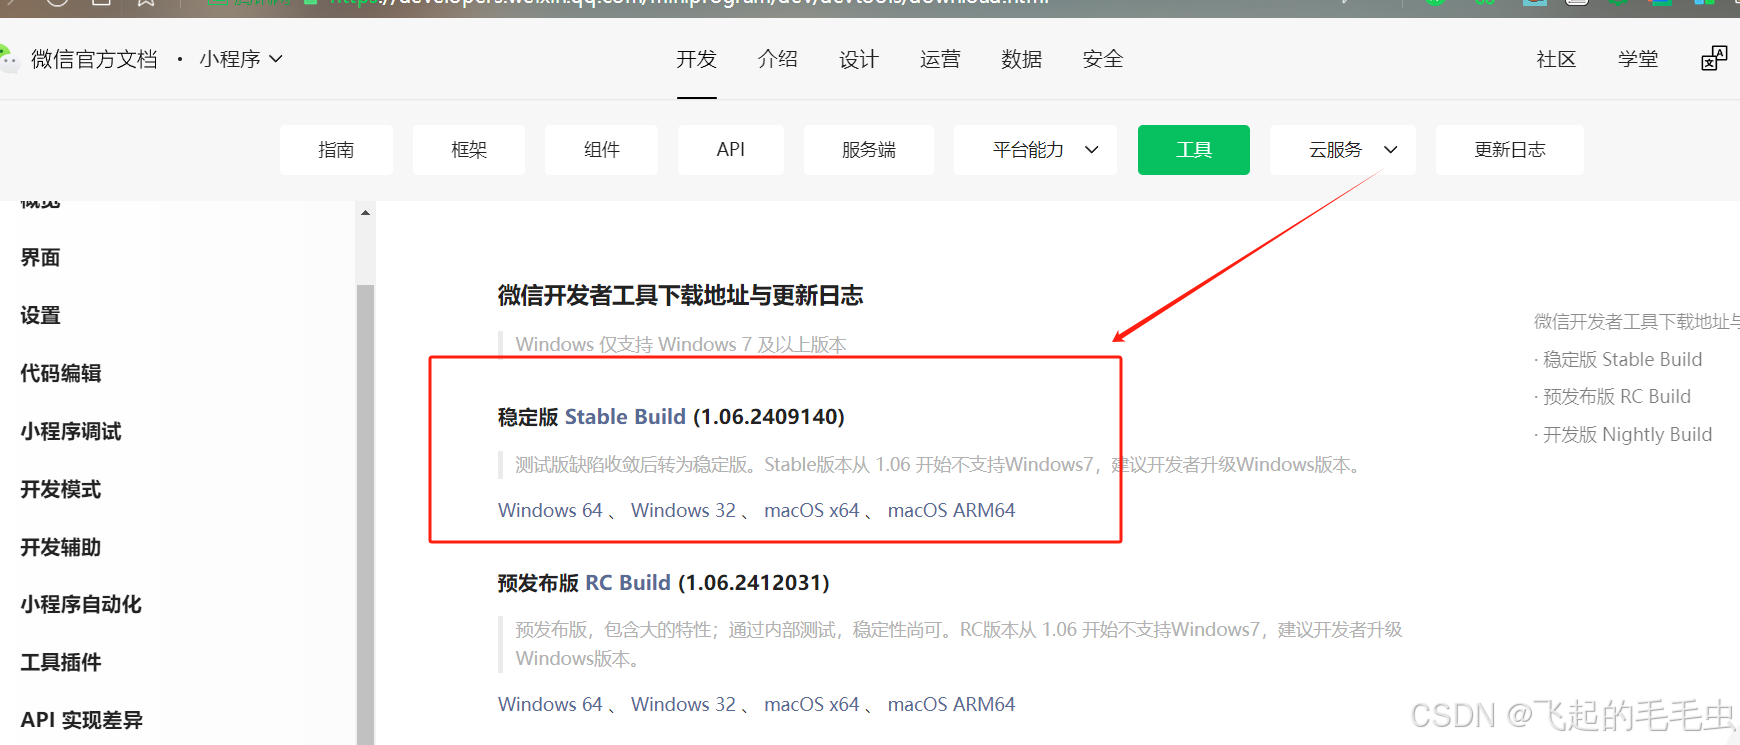Select the 框架 sub-navigation button
The width and height of the screenshot is (1740, 745).
pyautogui.click(x=469, y=150)
